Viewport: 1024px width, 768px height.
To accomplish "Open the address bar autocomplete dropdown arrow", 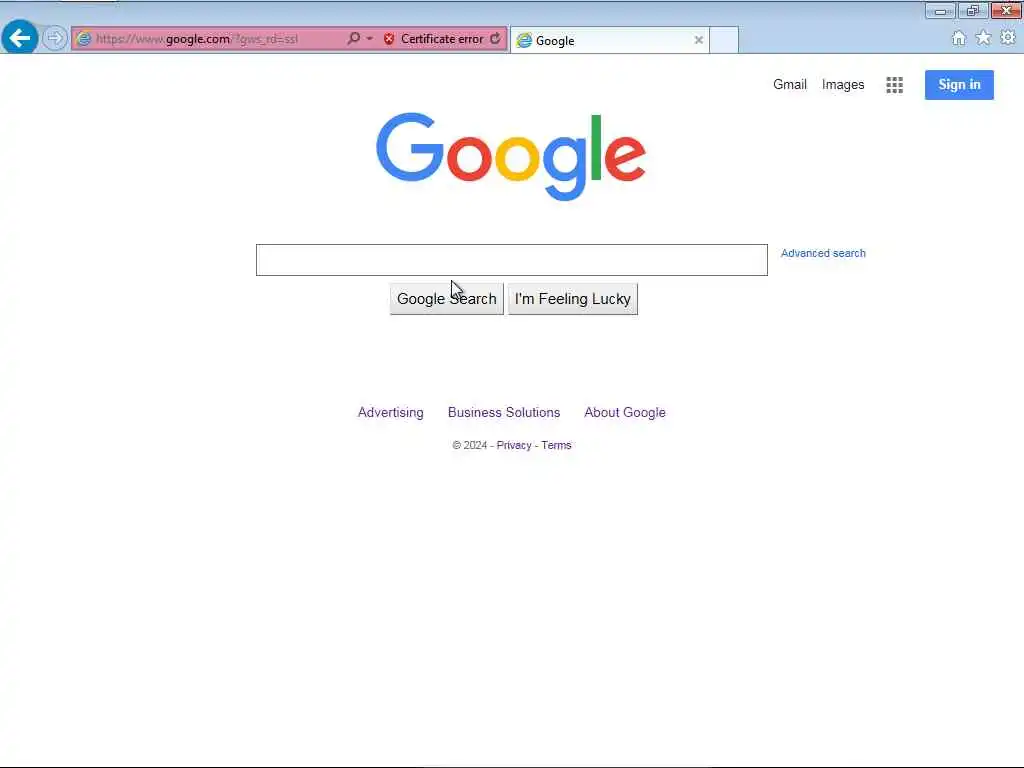I will pos(370,39).
